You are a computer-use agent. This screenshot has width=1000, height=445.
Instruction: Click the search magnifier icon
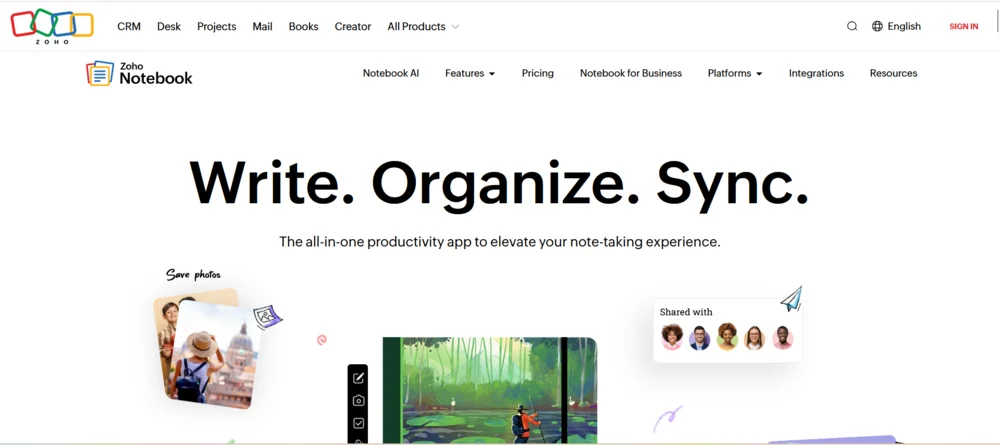(x=852, y=26)
